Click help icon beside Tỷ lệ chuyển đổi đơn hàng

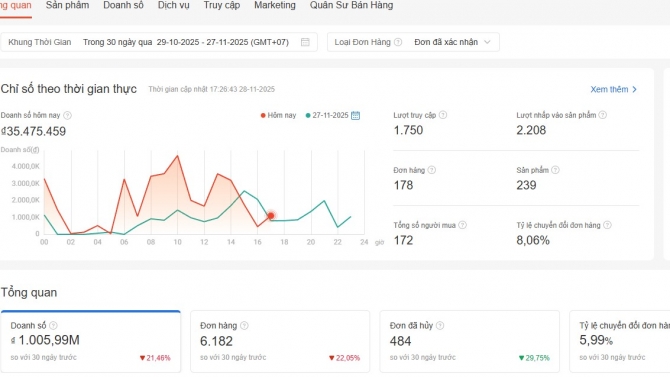[607, 225]
